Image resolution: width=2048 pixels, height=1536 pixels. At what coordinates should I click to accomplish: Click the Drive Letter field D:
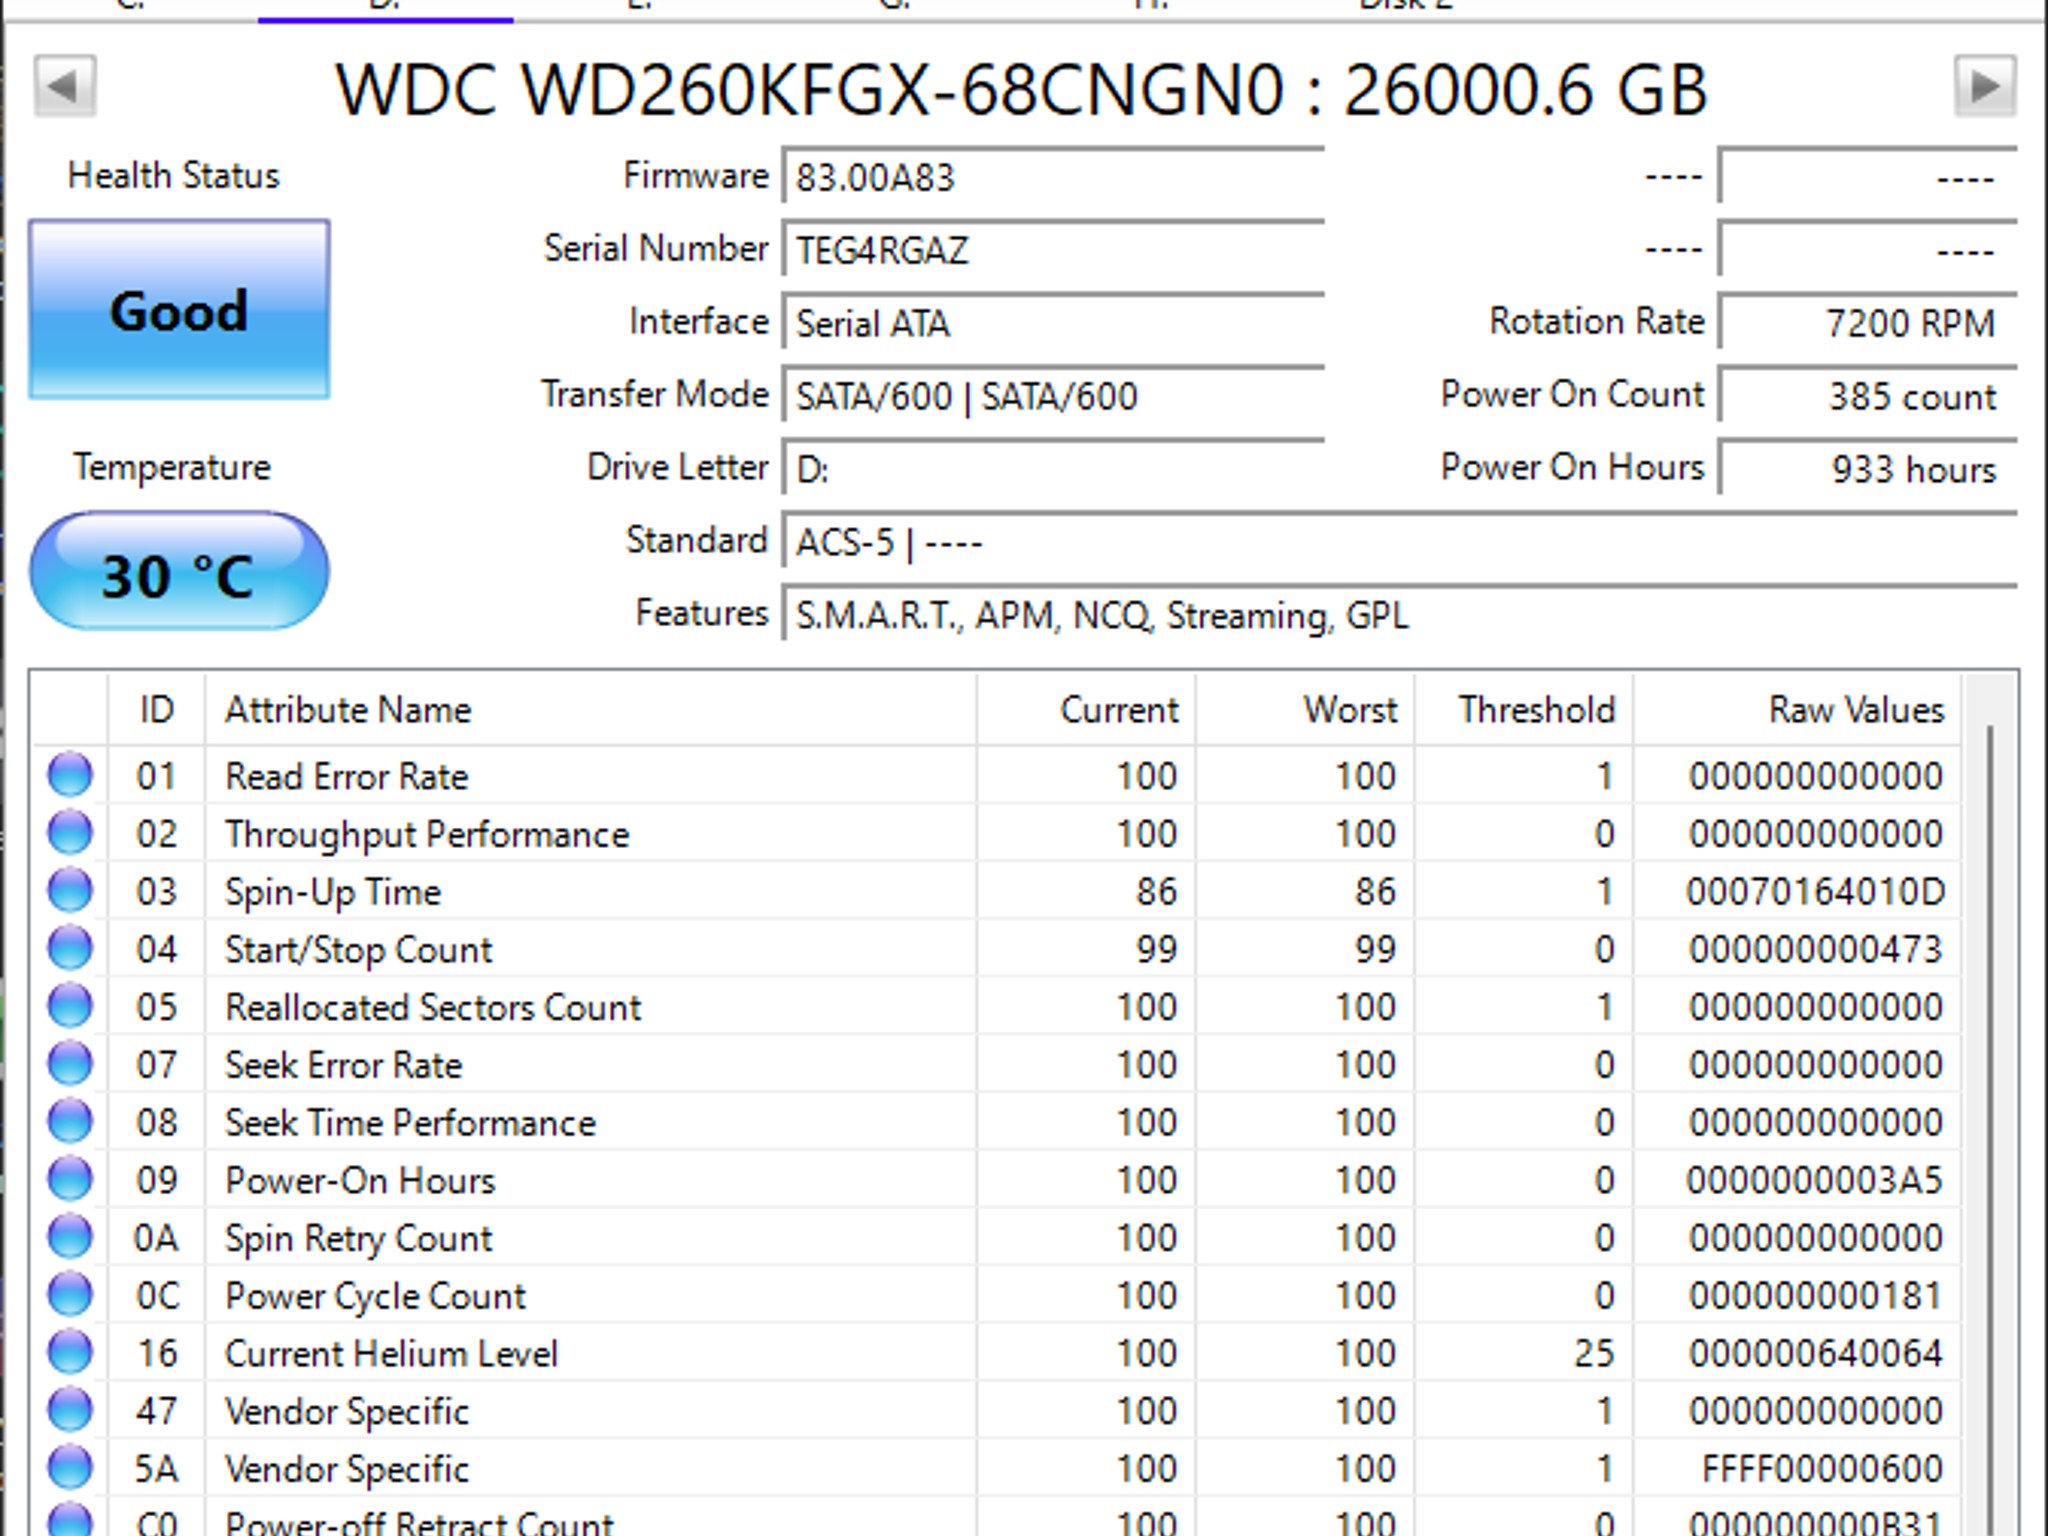pyautogui.click(x=1054, y=469)
